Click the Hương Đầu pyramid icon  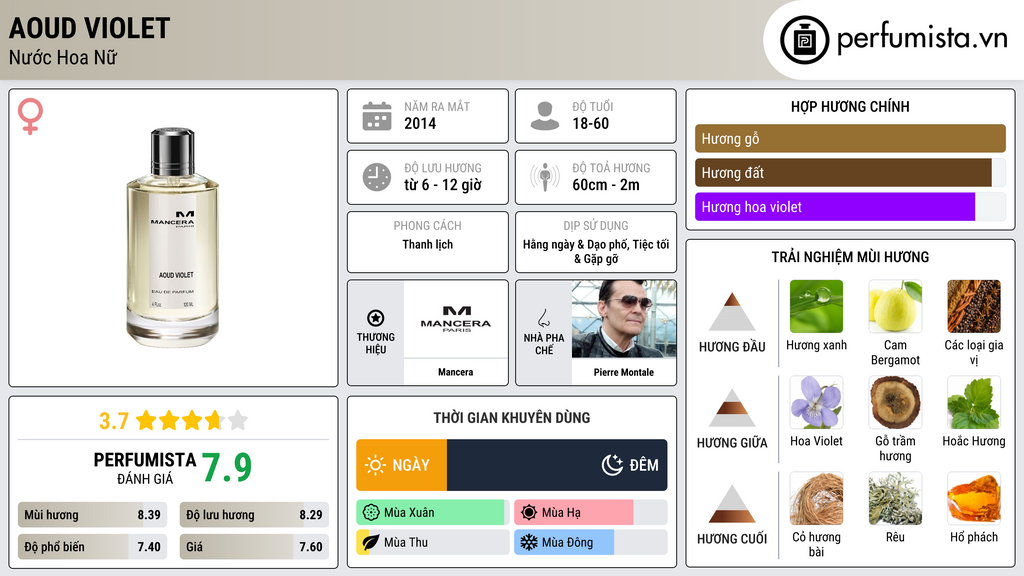coord(732,312)
